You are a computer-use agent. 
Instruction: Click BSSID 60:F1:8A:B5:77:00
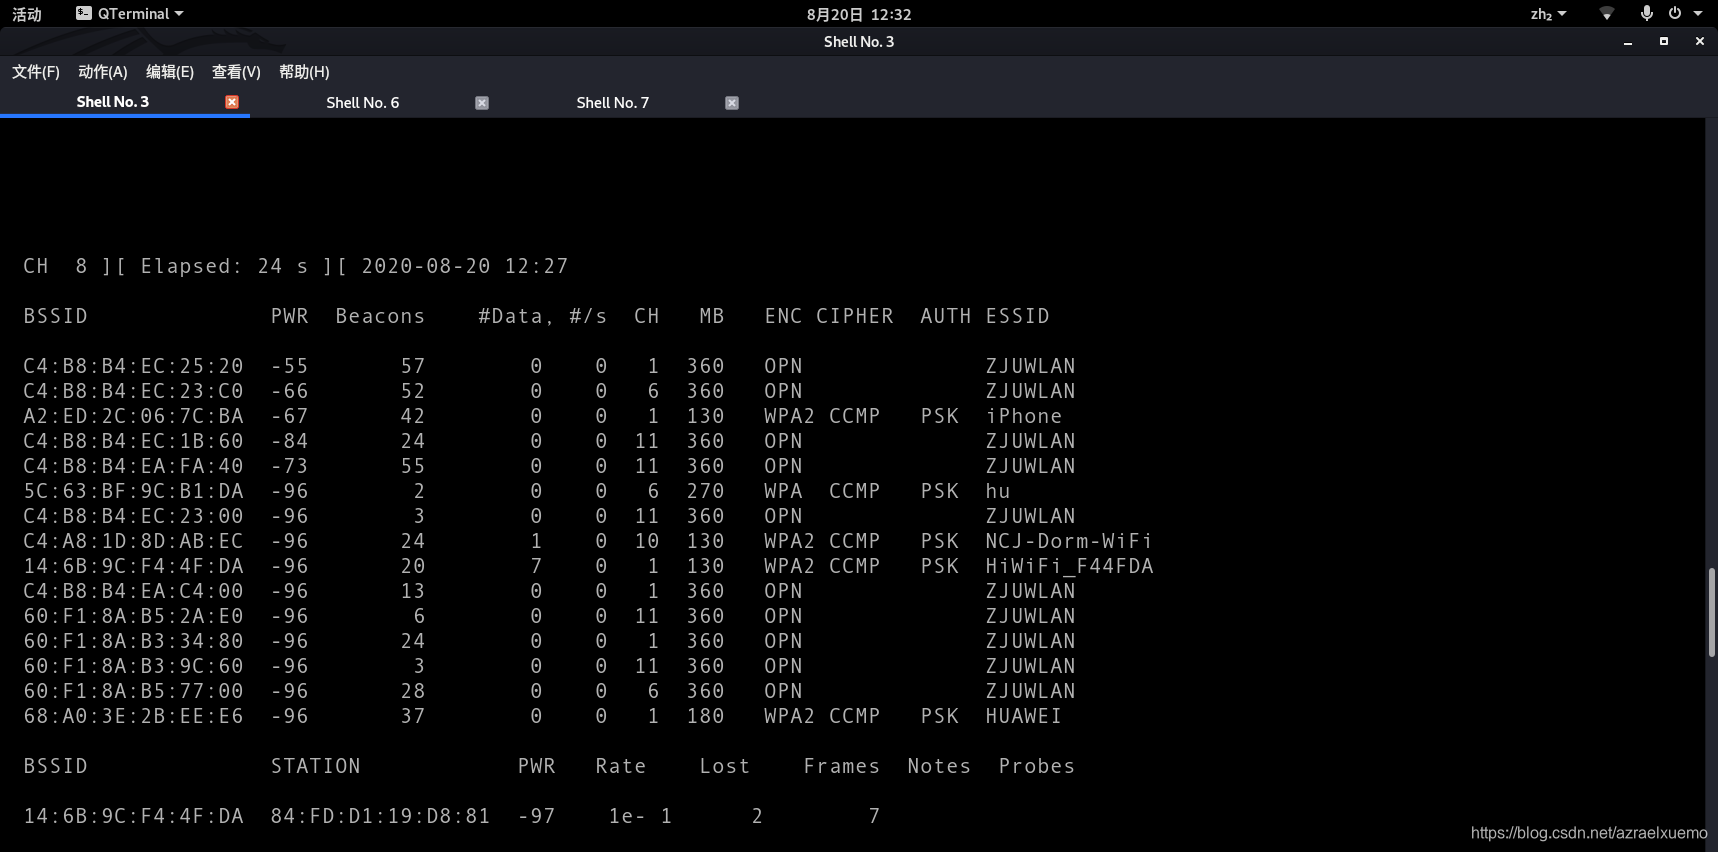(133, 691)
